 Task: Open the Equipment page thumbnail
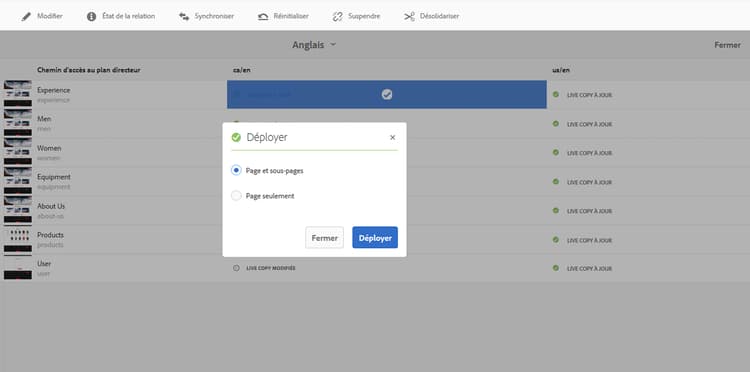click(x=18, y=180)
